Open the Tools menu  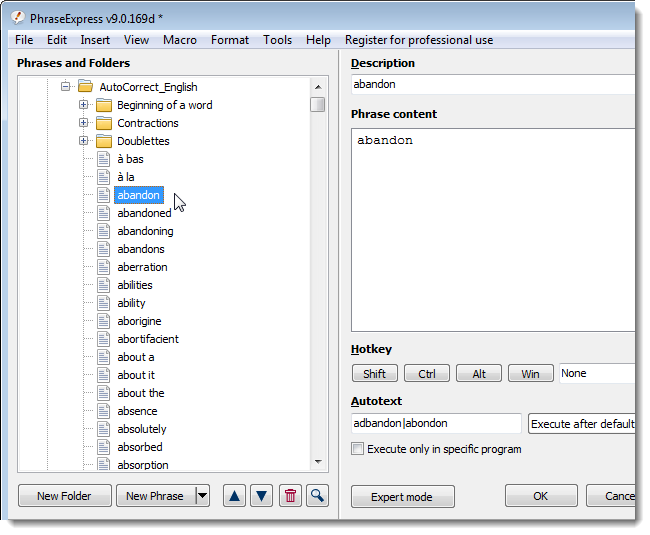(277, 40)
